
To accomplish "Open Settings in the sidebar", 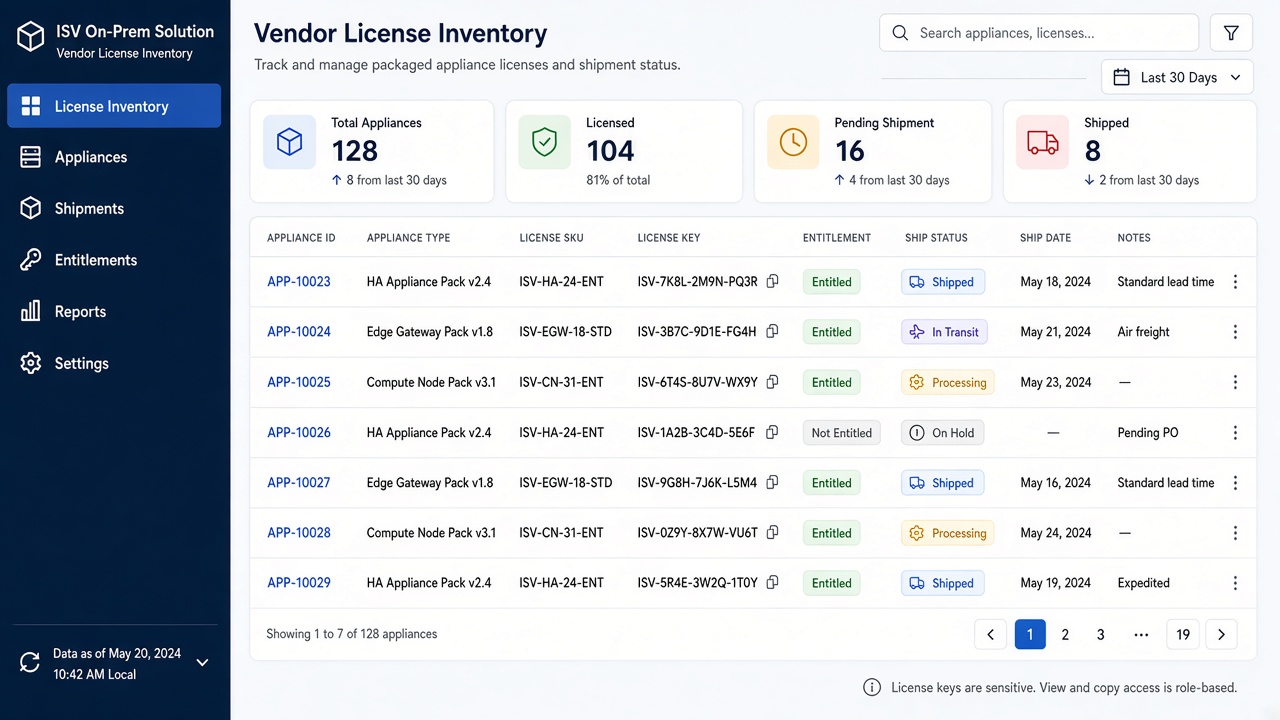I will click(114, 363).
